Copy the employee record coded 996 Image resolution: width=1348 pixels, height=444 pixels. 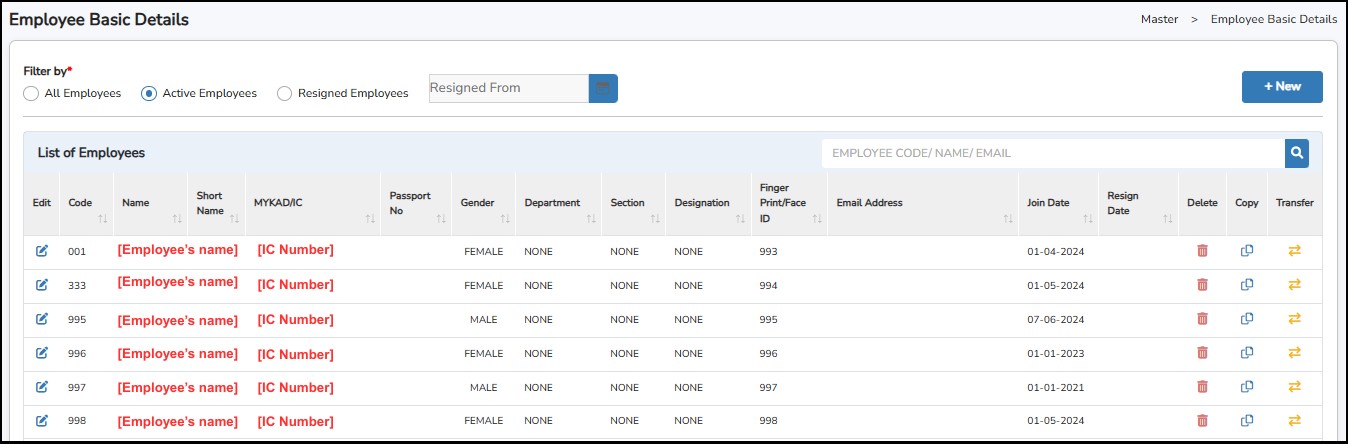click(x=1246, y=353)
